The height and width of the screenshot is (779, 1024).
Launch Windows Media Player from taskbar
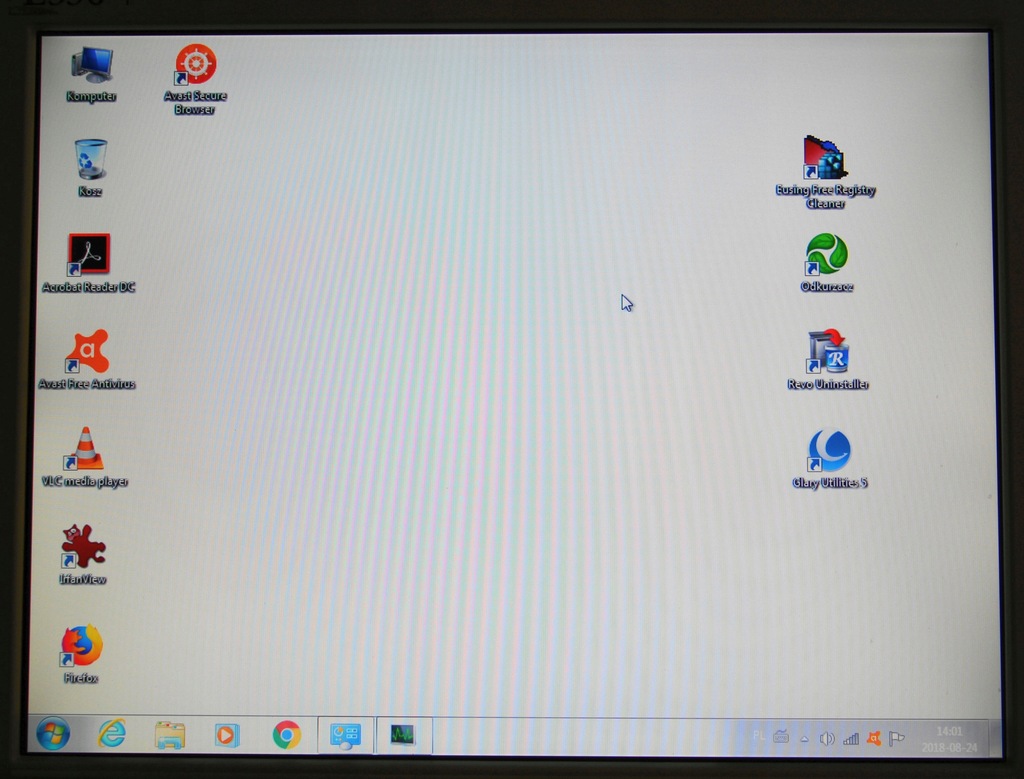tap(227, 735)
